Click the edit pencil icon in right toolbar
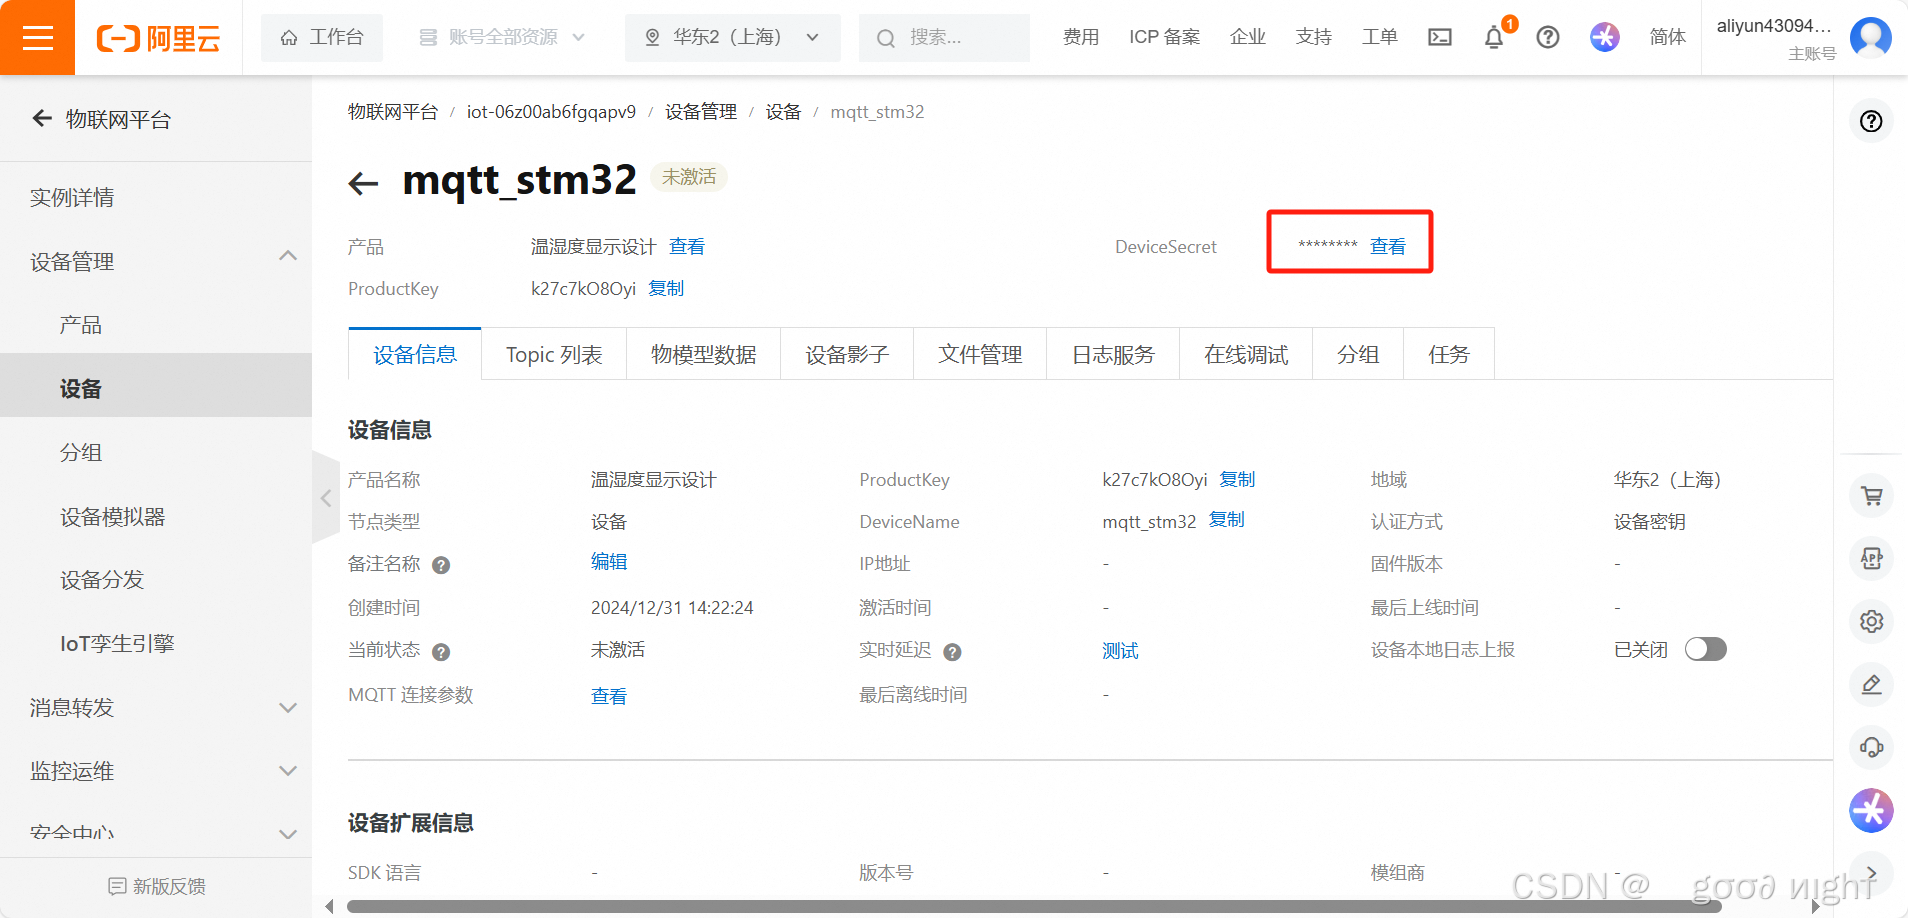Screen dimensions: 1908x918 click(1871, 684)
